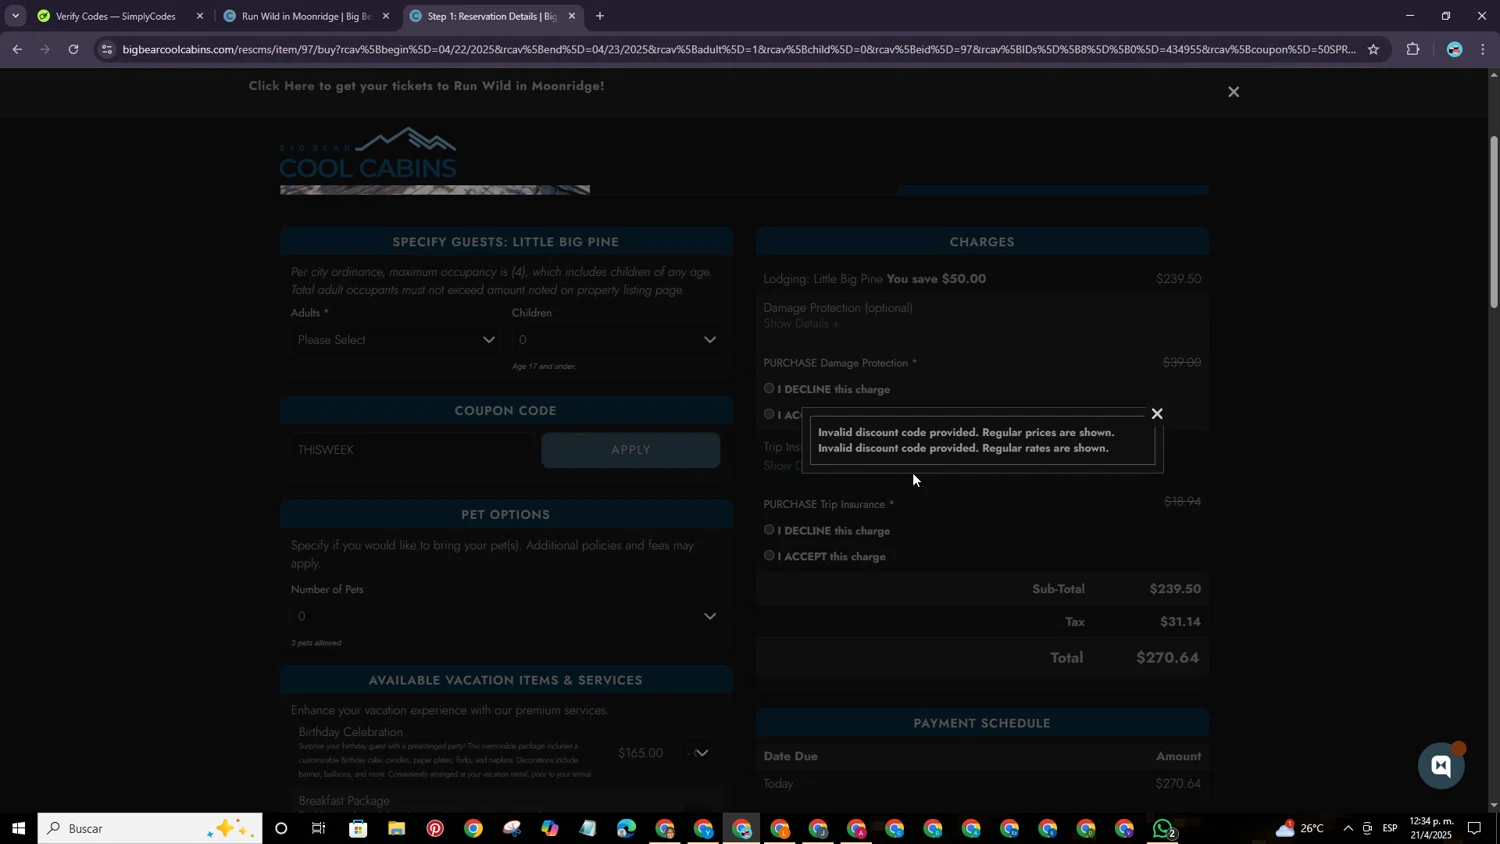Go back to previous page
The width and height of the screenshot is (1500, 844).
click(17, 49)
